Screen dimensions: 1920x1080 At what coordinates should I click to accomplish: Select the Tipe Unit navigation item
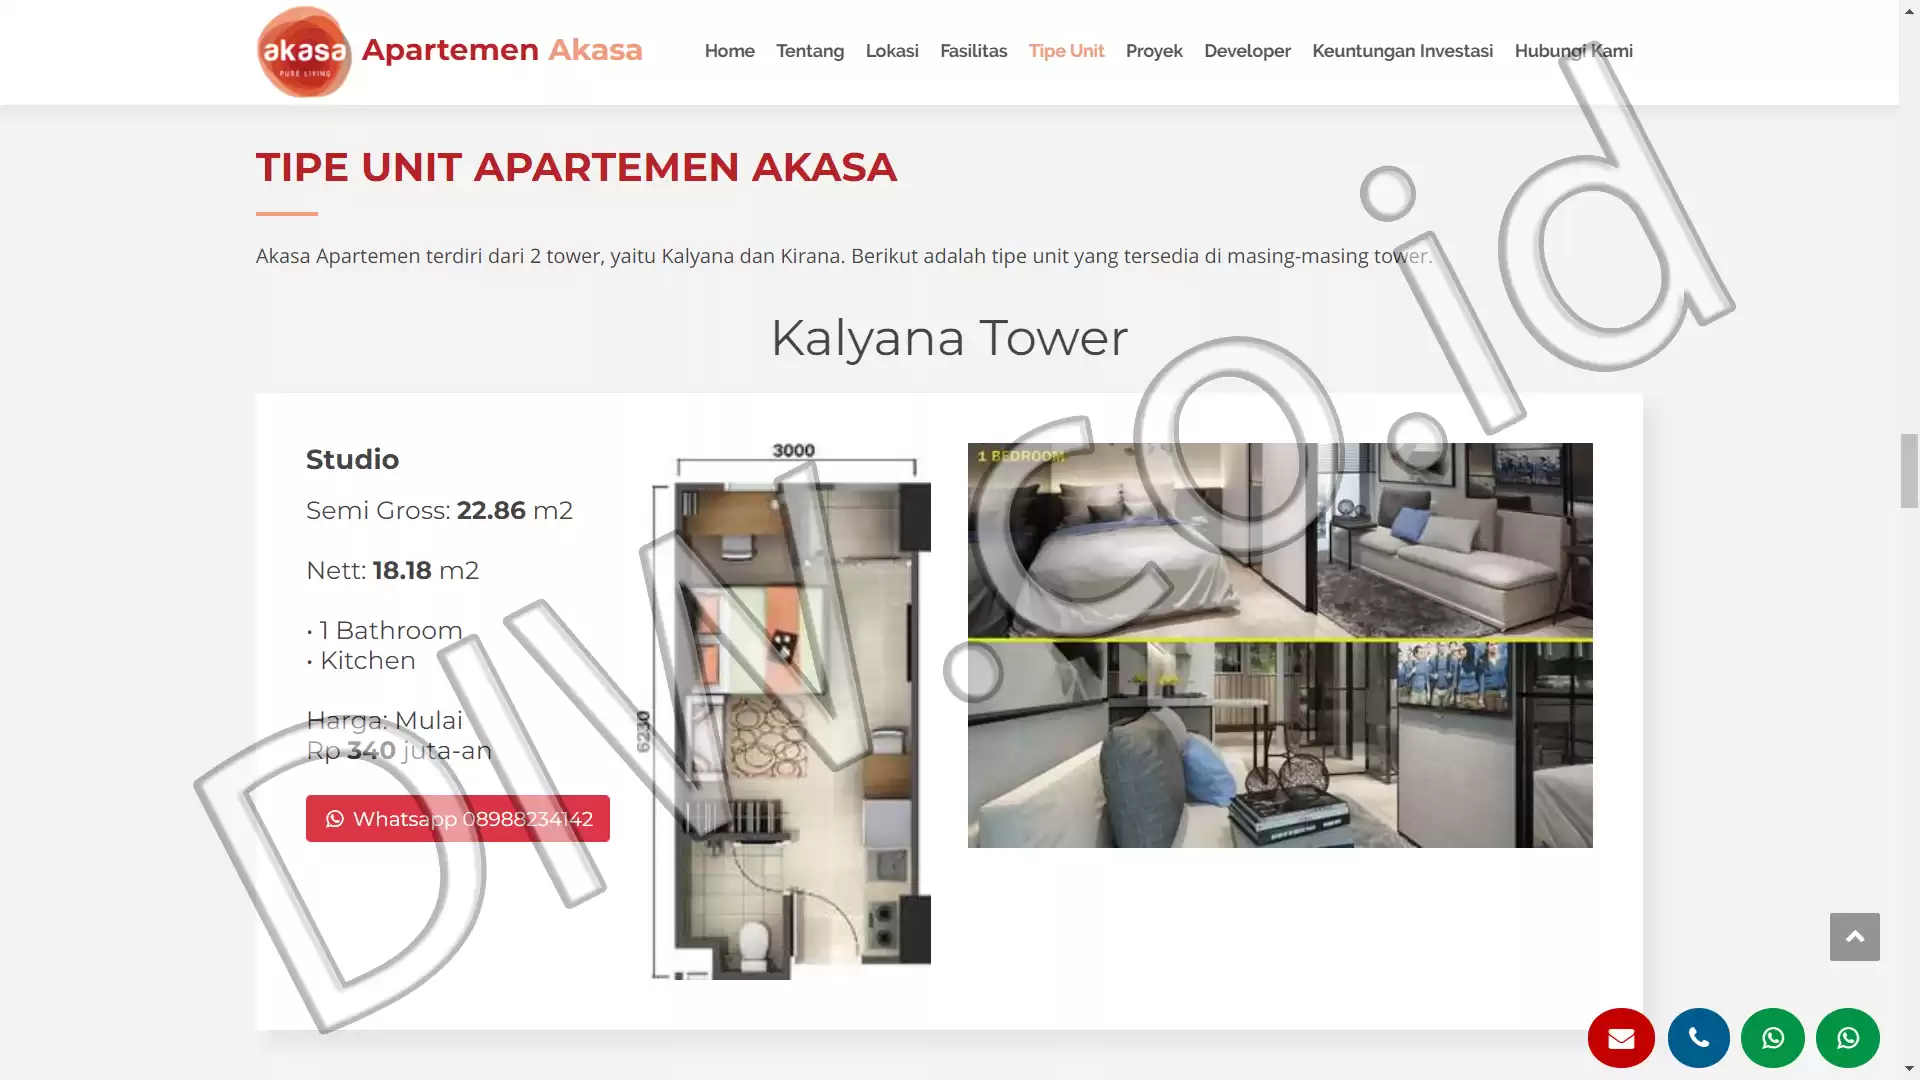[1066, 51]
